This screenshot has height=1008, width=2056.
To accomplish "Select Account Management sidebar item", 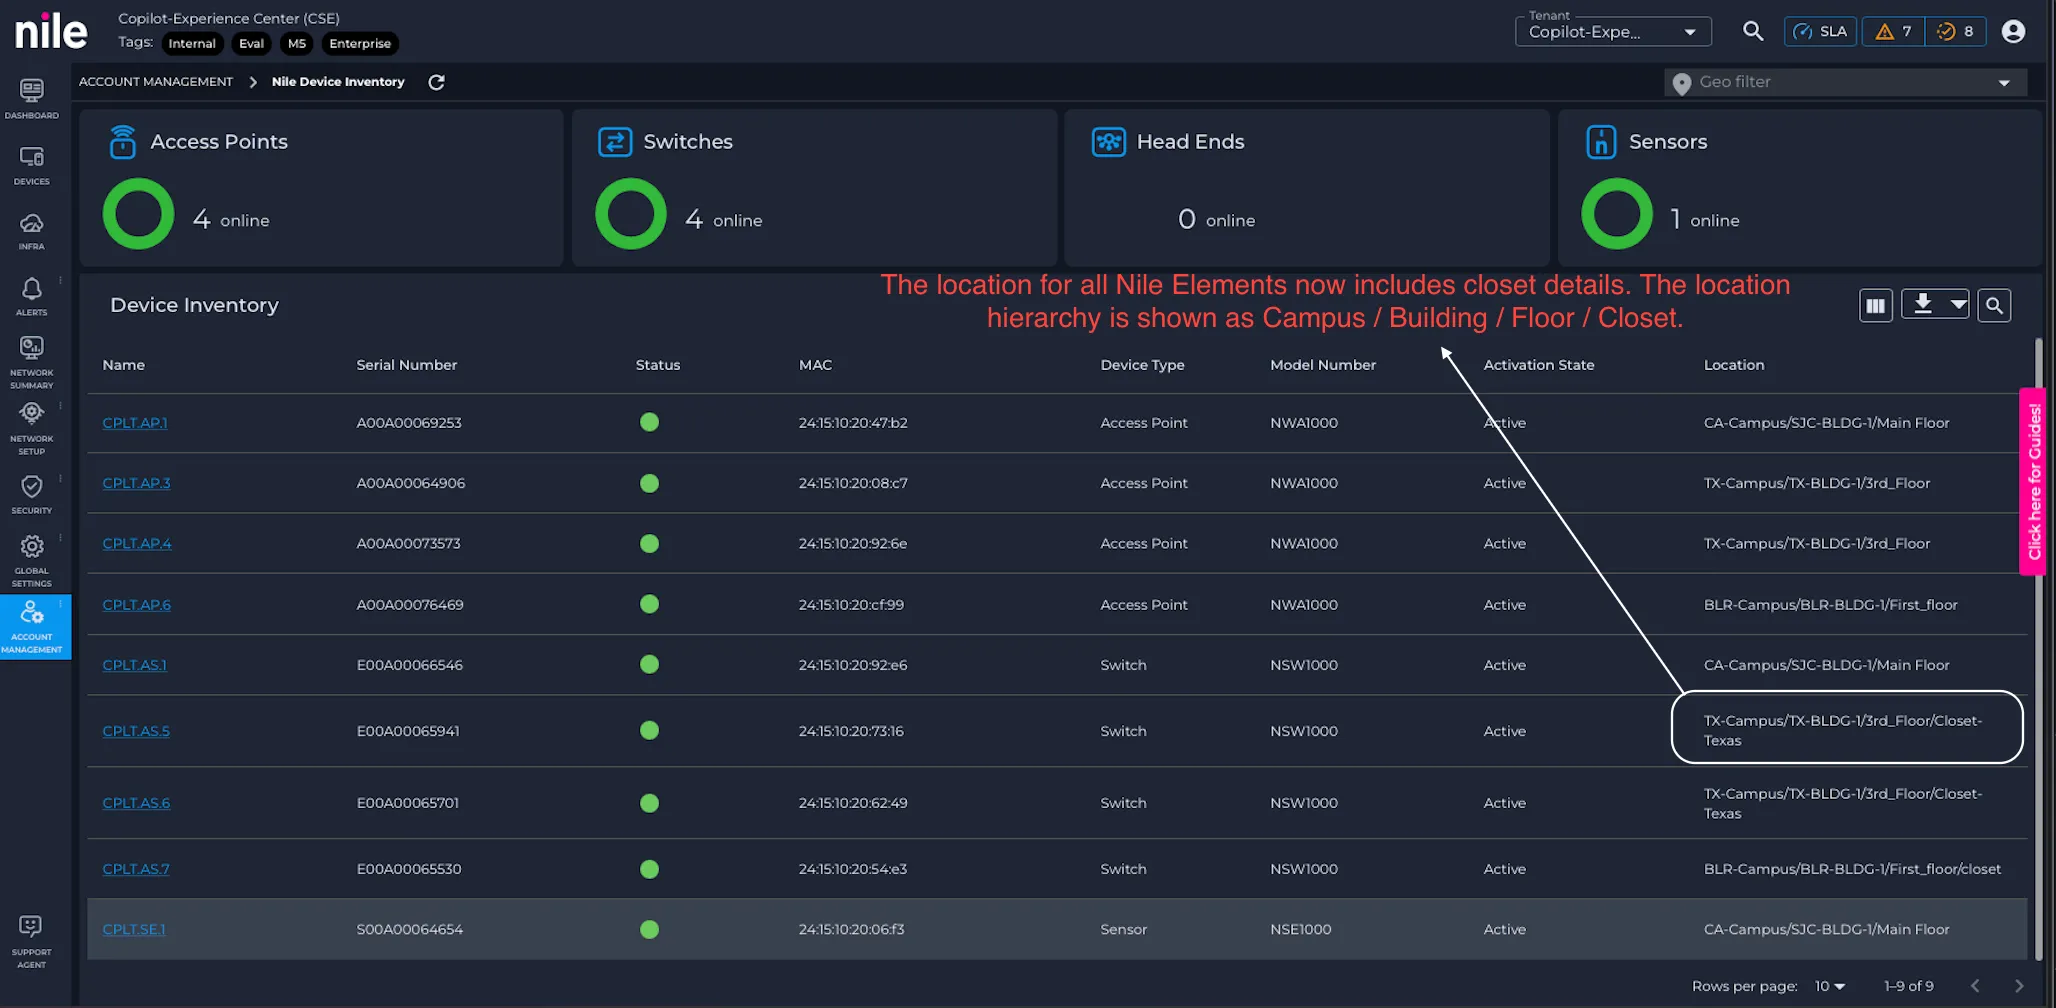I will 35,627.
